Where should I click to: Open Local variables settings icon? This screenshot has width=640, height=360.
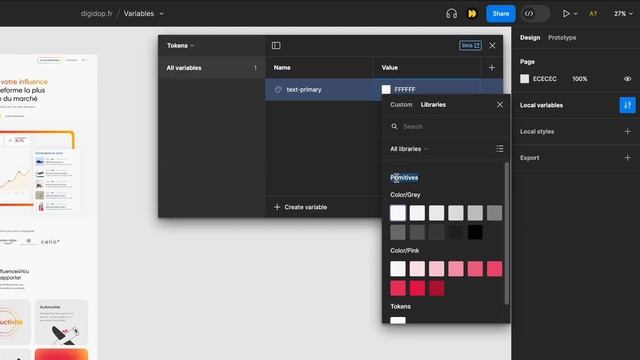pos(627,105)
